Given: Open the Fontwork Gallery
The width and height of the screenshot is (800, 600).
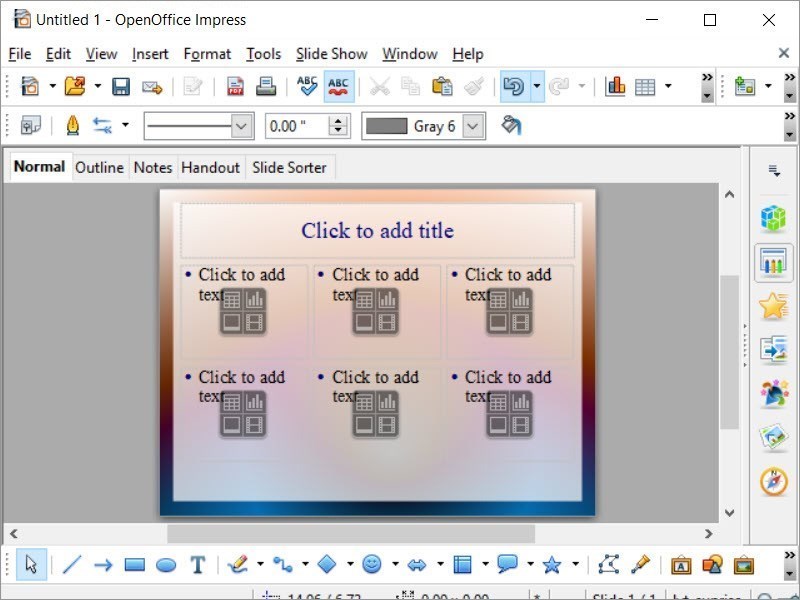Looking at the screenshot, I should point(681,565).
